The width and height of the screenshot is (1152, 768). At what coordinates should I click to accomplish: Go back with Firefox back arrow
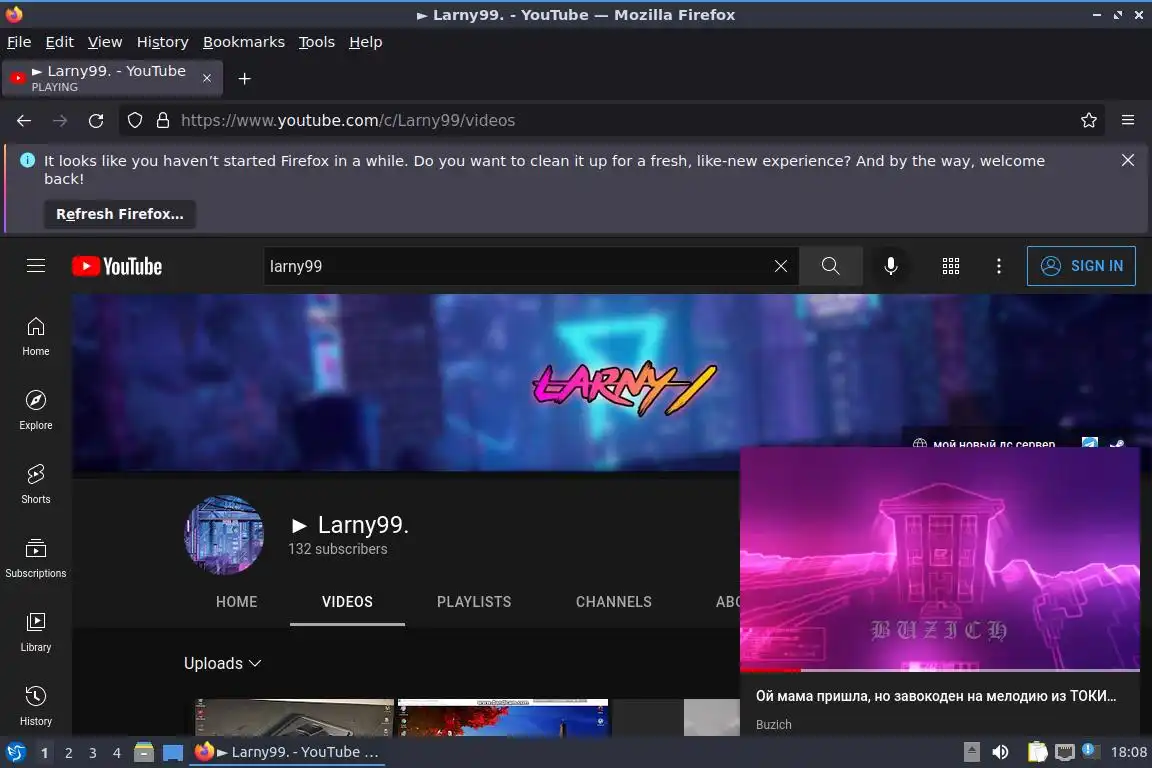pos(24,121)
